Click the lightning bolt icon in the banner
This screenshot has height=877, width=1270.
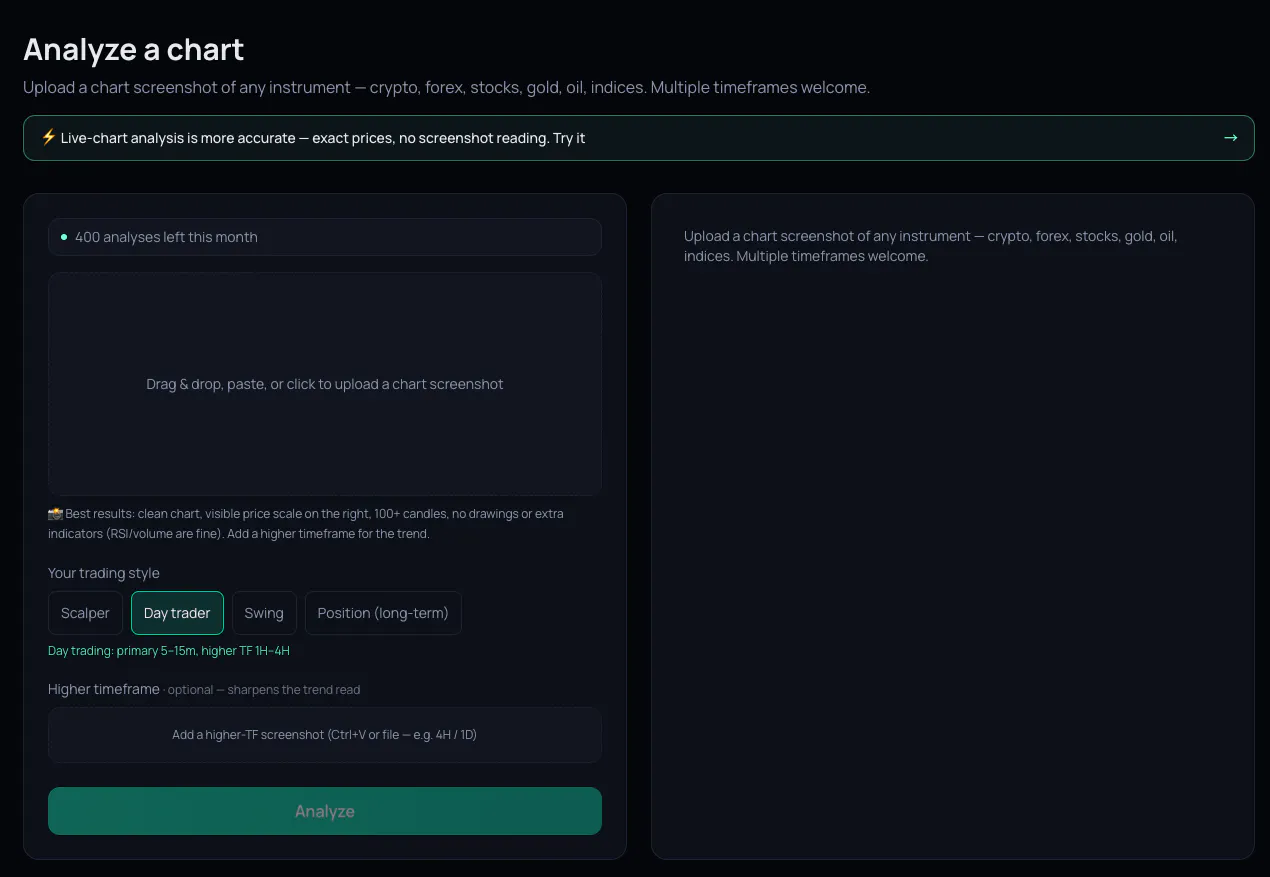pyautogui.click(x=48, y=138)
